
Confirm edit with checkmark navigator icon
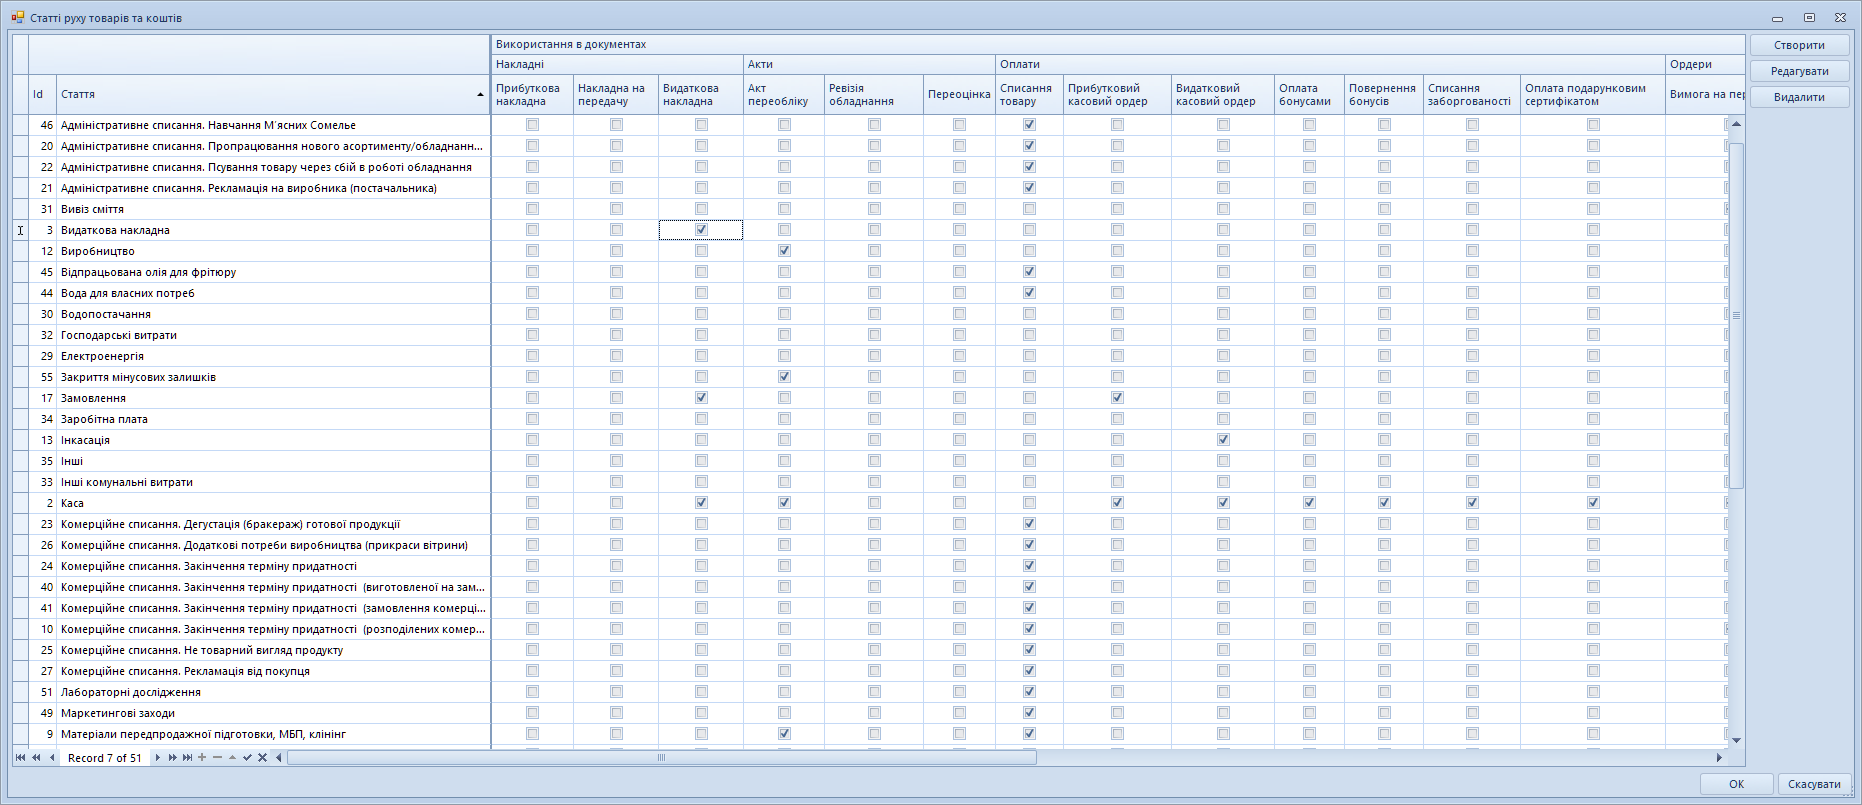(247, 758)
